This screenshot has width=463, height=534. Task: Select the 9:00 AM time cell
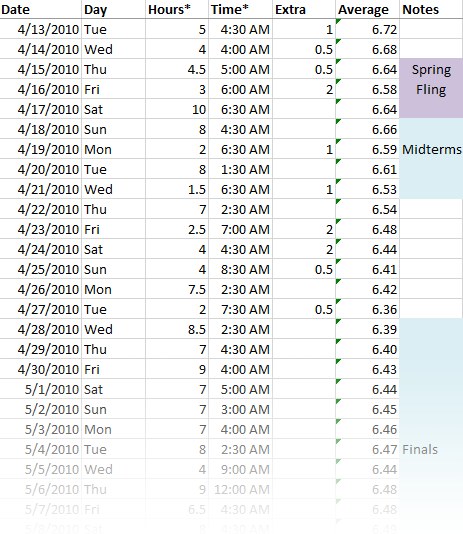(240, 469)
